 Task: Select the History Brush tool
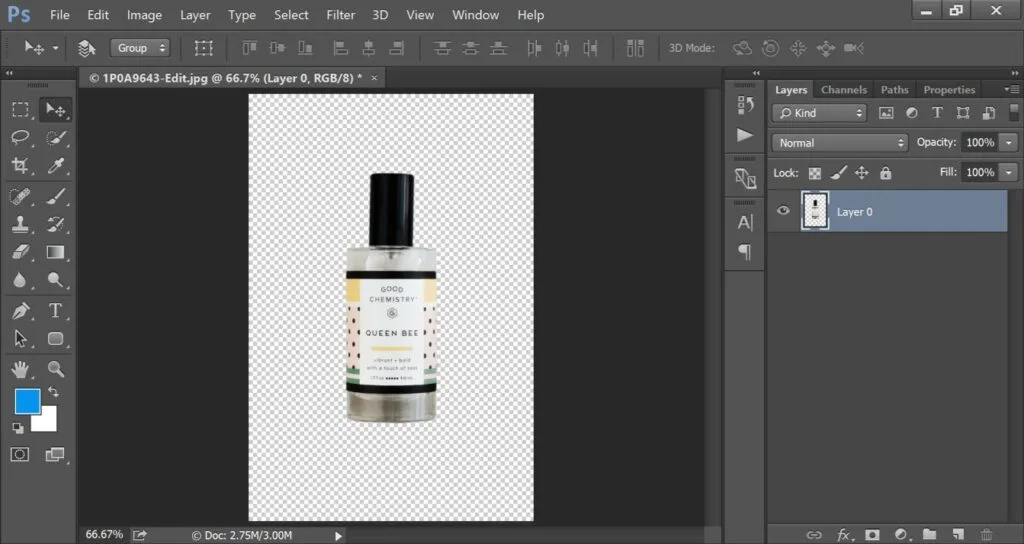(56, 224)
